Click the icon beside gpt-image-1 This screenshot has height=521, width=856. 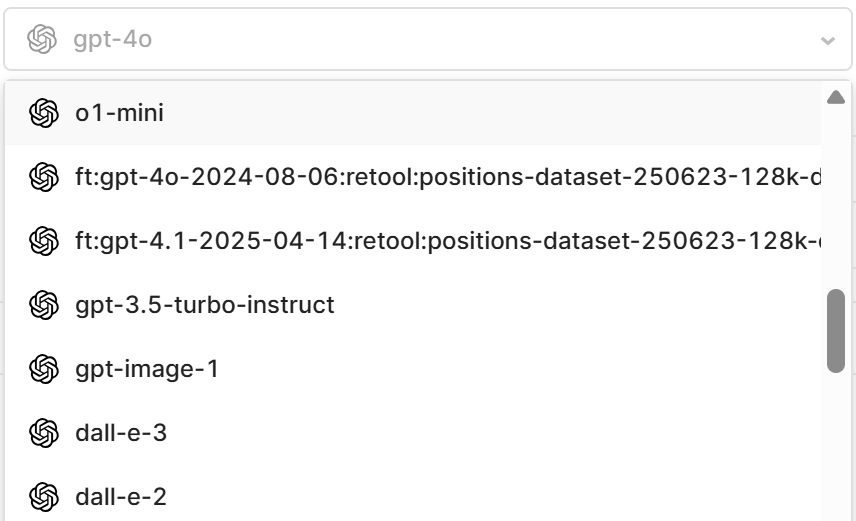click(x=44, y=369)
